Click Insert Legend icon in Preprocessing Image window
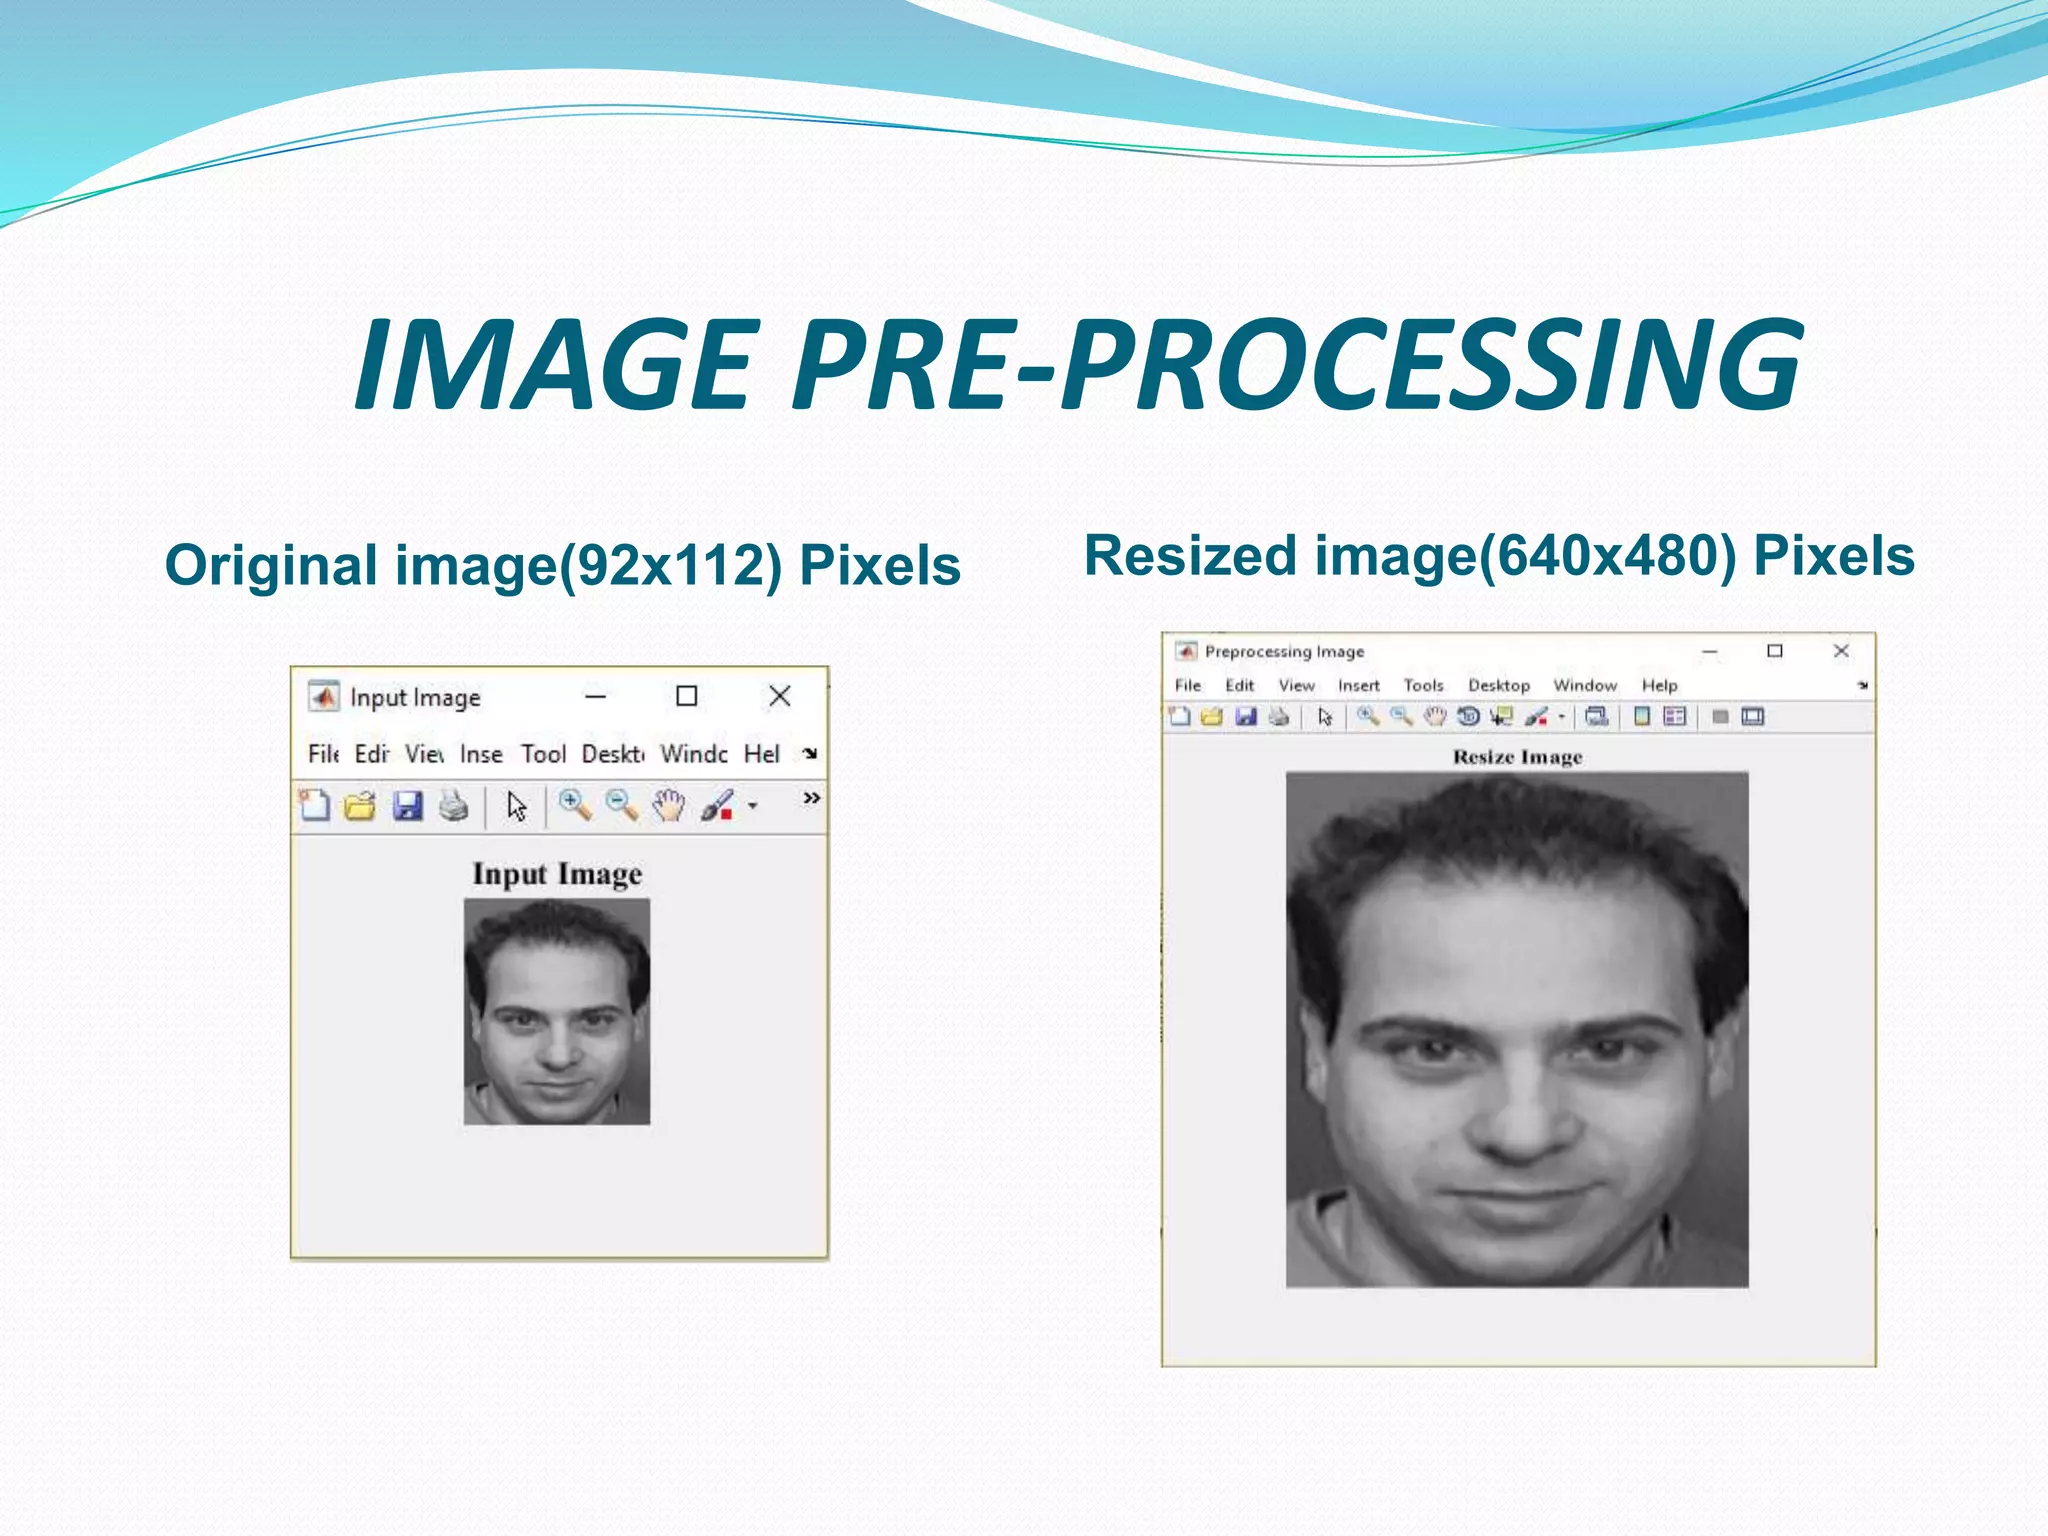The height and width of the screenshot is (1536, 2048). (x=1675, y=716)
